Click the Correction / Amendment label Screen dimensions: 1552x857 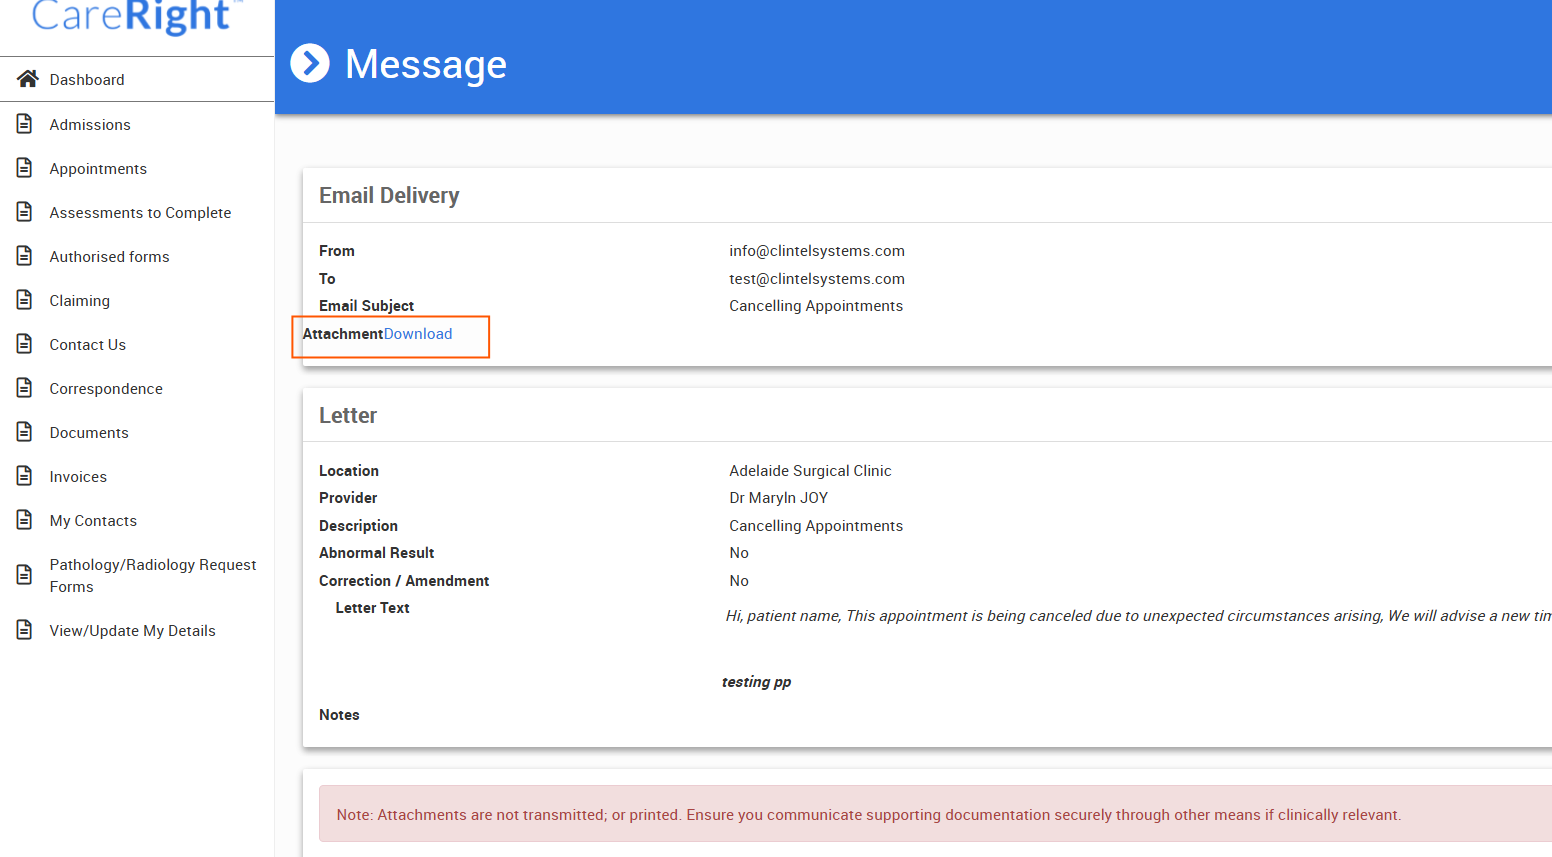pyautogui.click(x=404, y=581)
